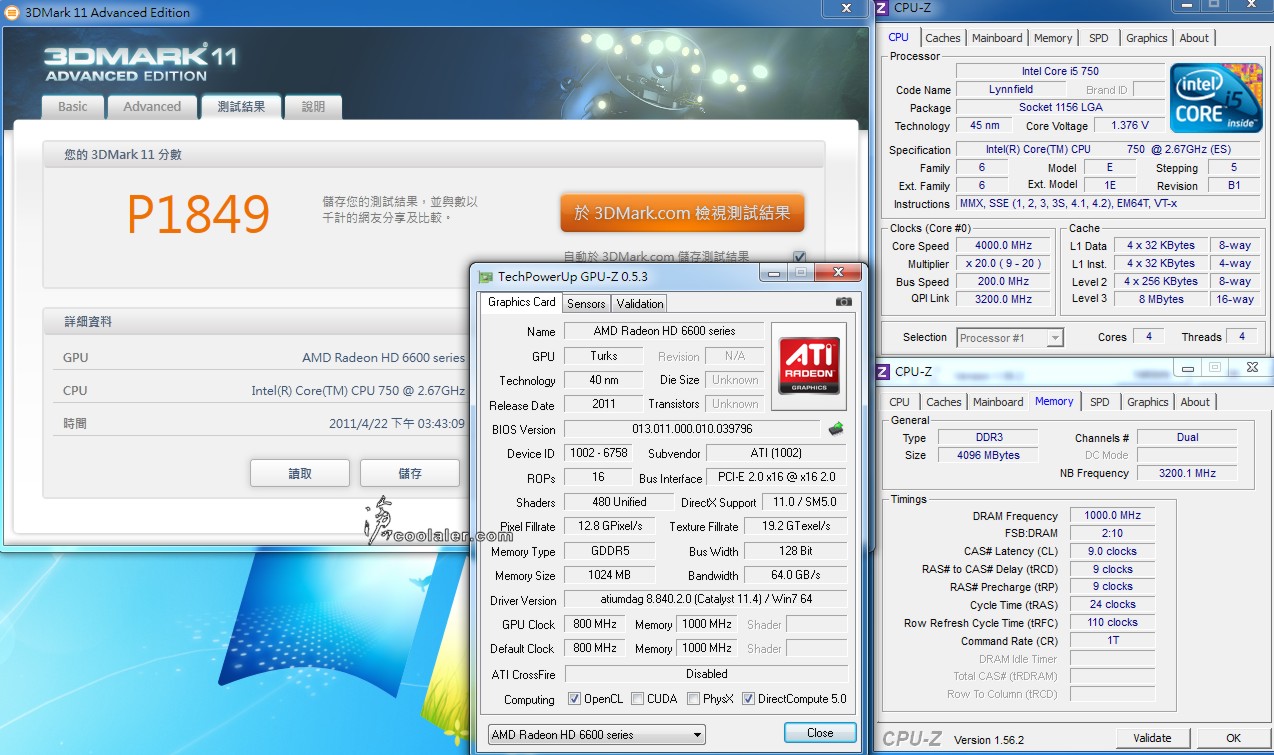Click the Driver Version field in GPU-Z
Viewport: 1274px width, 755px height.
705,600
